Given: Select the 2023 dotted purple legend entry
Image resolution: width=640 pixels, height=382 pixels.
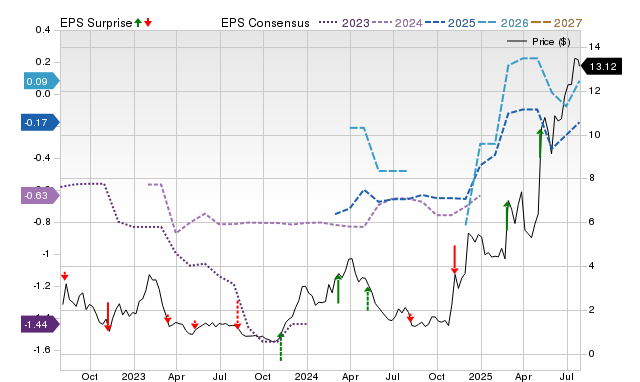Looking at the screenshot, I should (x=344, y=23).
